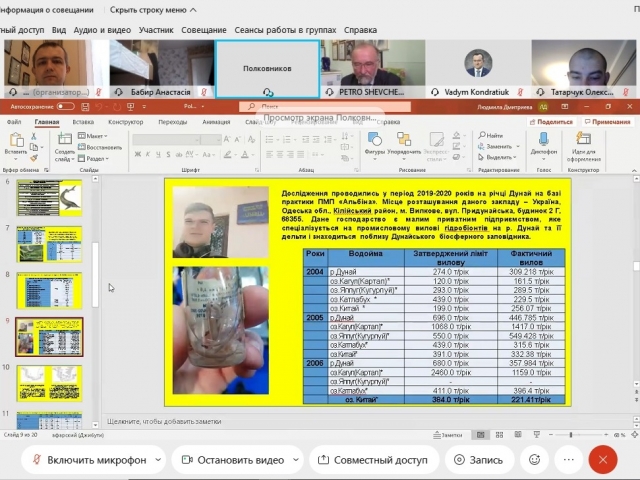Toggle the Автосохранение switch

click(x=65, y=107)
